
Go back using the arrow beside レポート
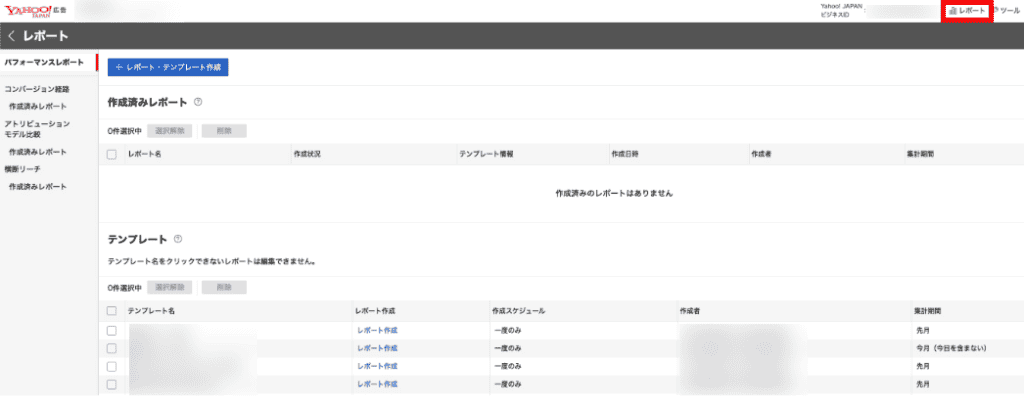click(x=11, y=35)
